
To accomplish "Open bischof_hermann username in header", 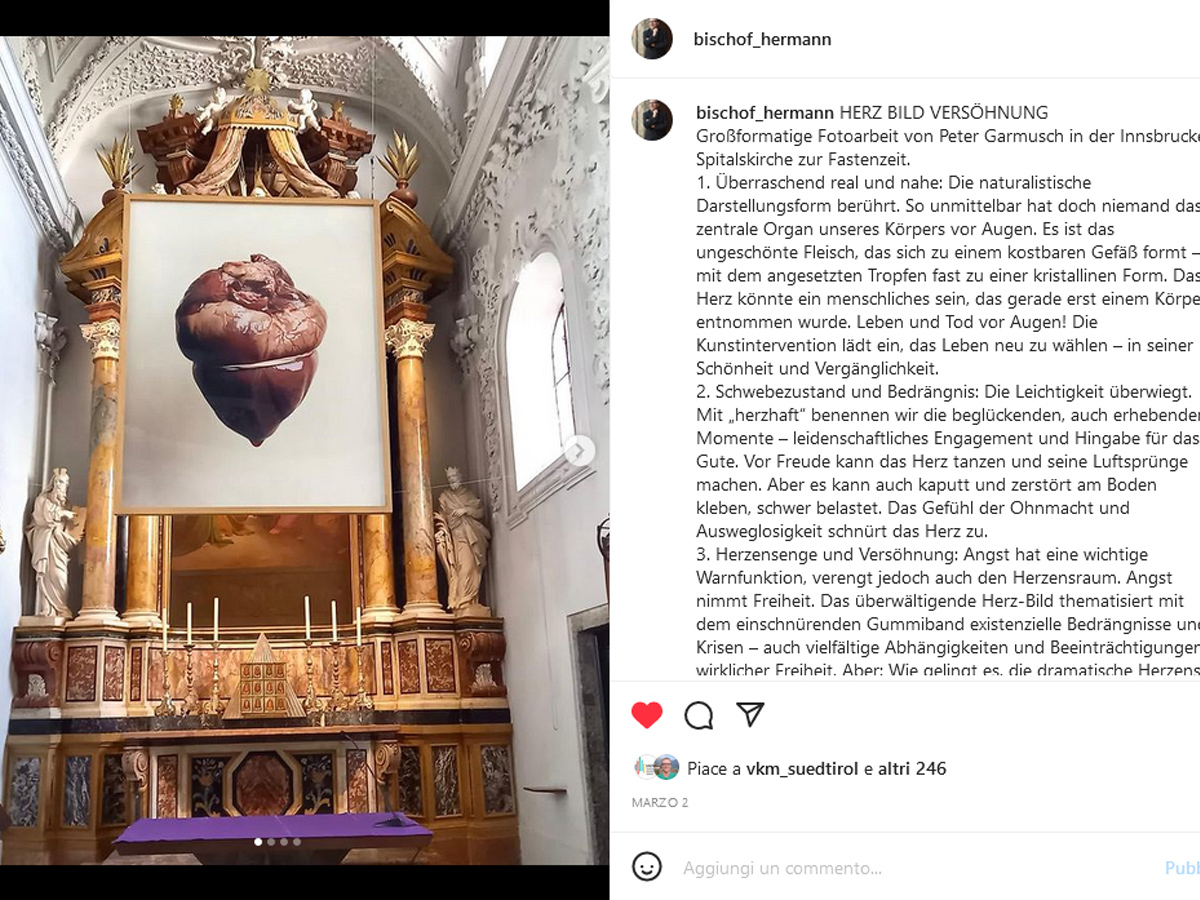I will [762, 39].
